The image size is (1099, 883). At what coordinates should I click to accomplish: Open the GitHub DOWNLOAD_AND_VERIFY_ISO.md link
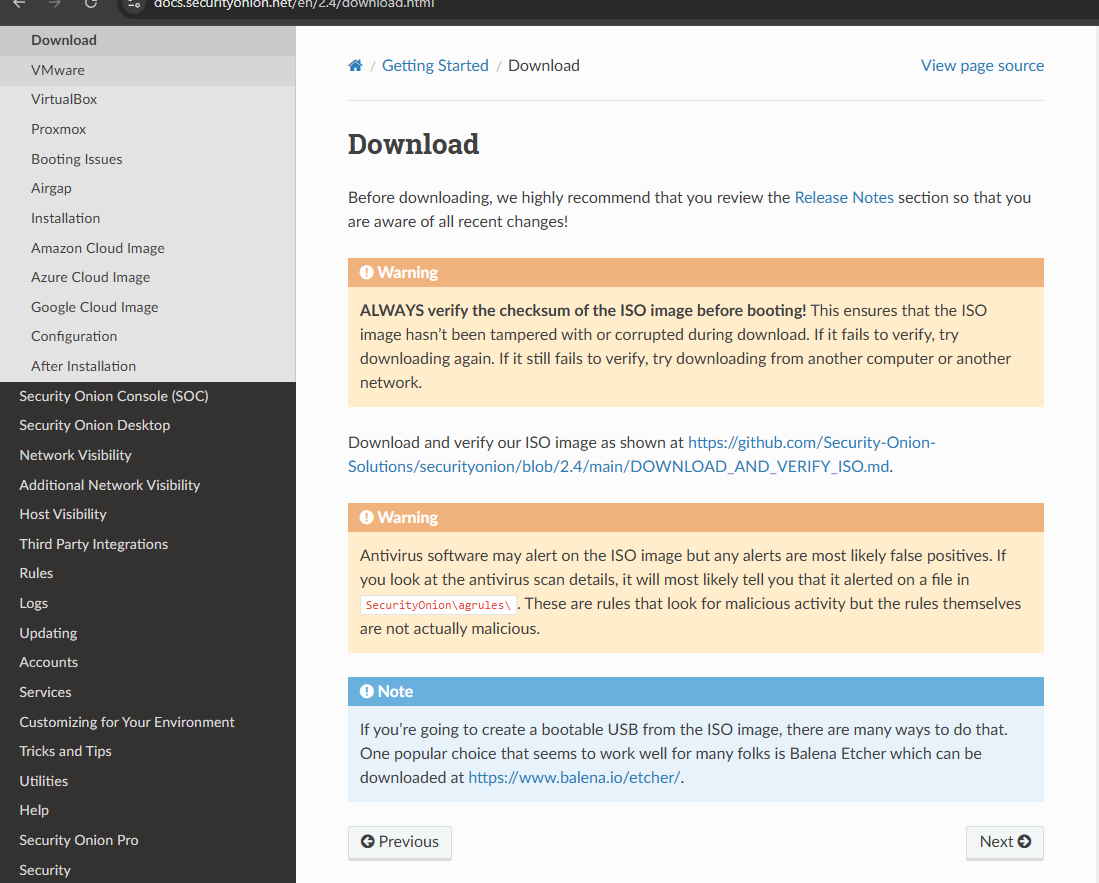coord(641,454)
